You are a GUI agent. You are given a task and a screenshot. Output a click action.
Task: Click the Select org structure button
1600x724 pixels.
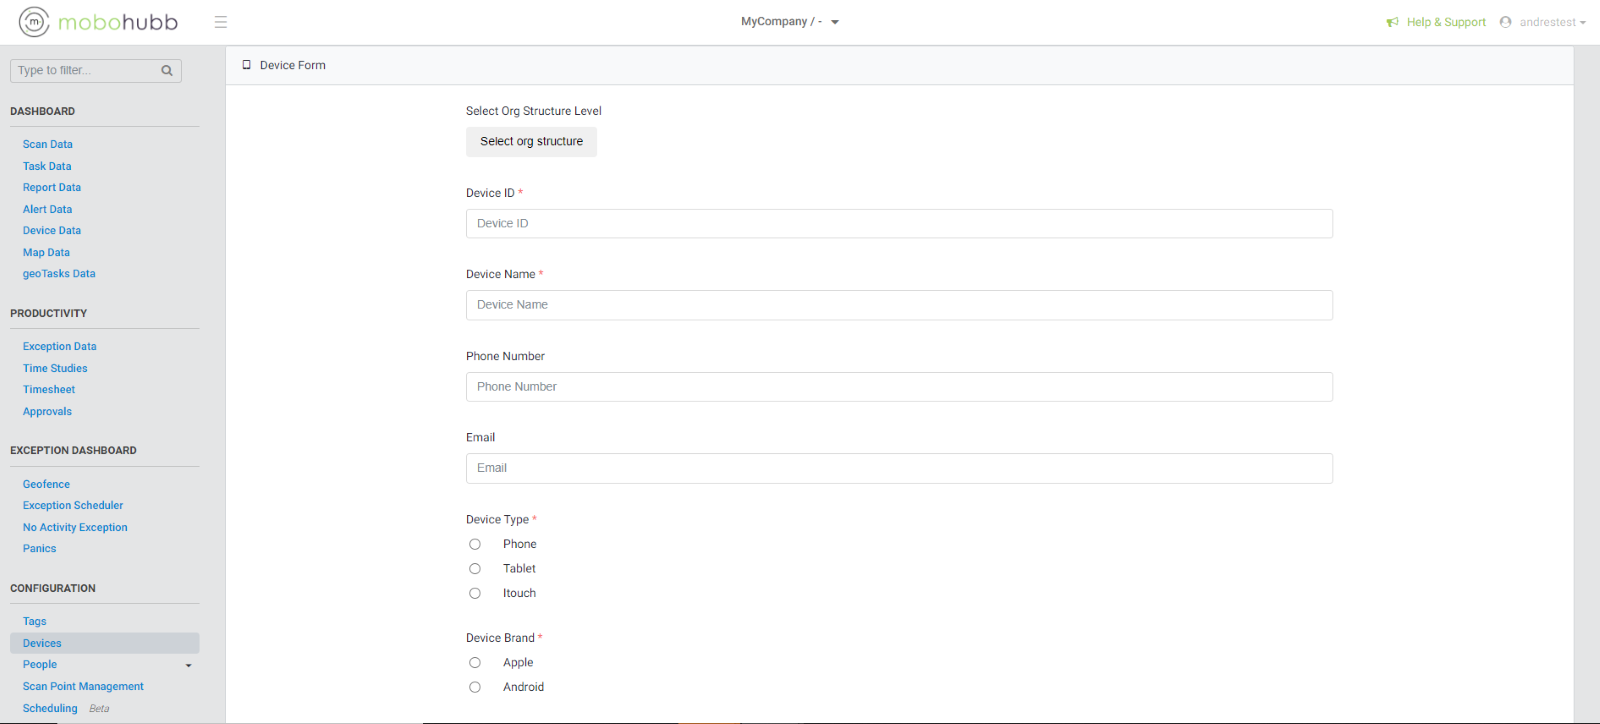click(531, 142)
